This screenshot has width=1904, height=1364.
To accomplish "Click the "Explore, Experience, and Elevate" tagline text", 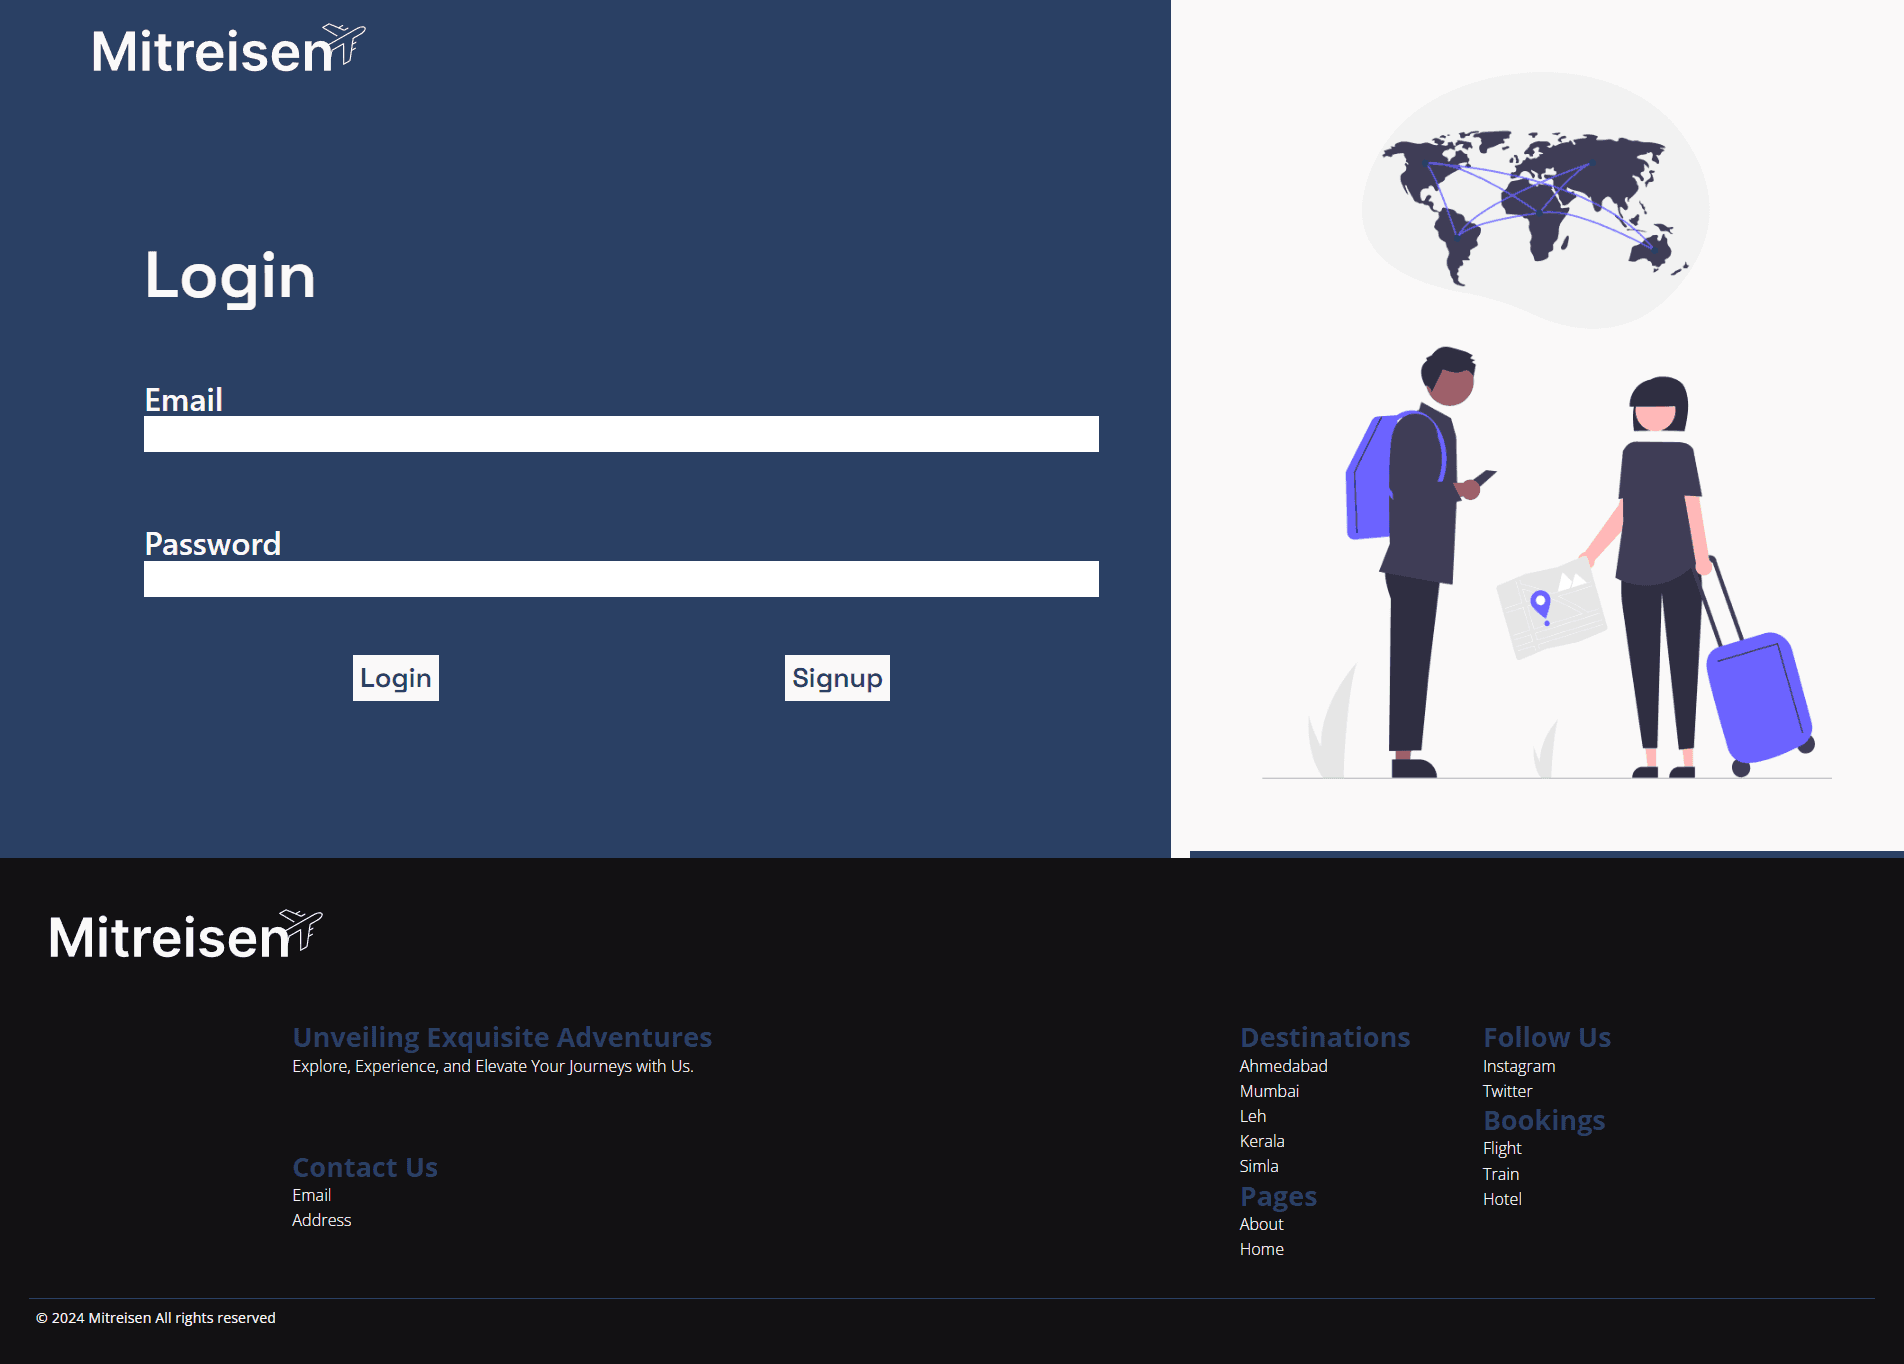I will pyautogui.click(x=493, y=1066).
